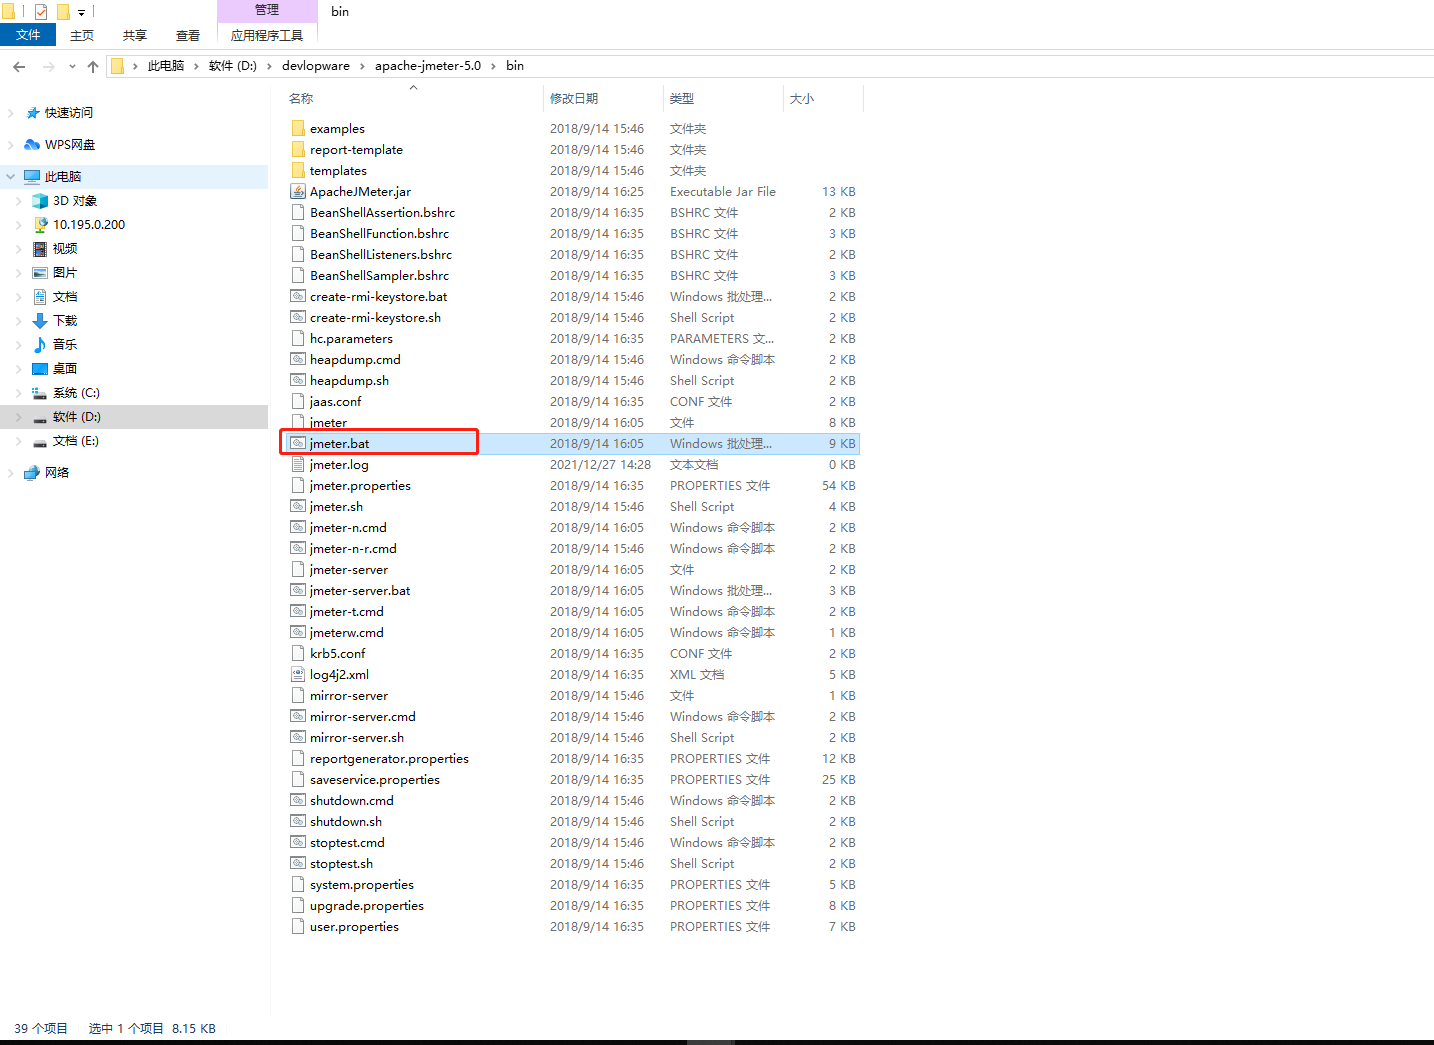This screenshot has height=1045, width=1434.
Task: Select the examples folder icon
Action: pyautogui.click(x=298, y=128)
